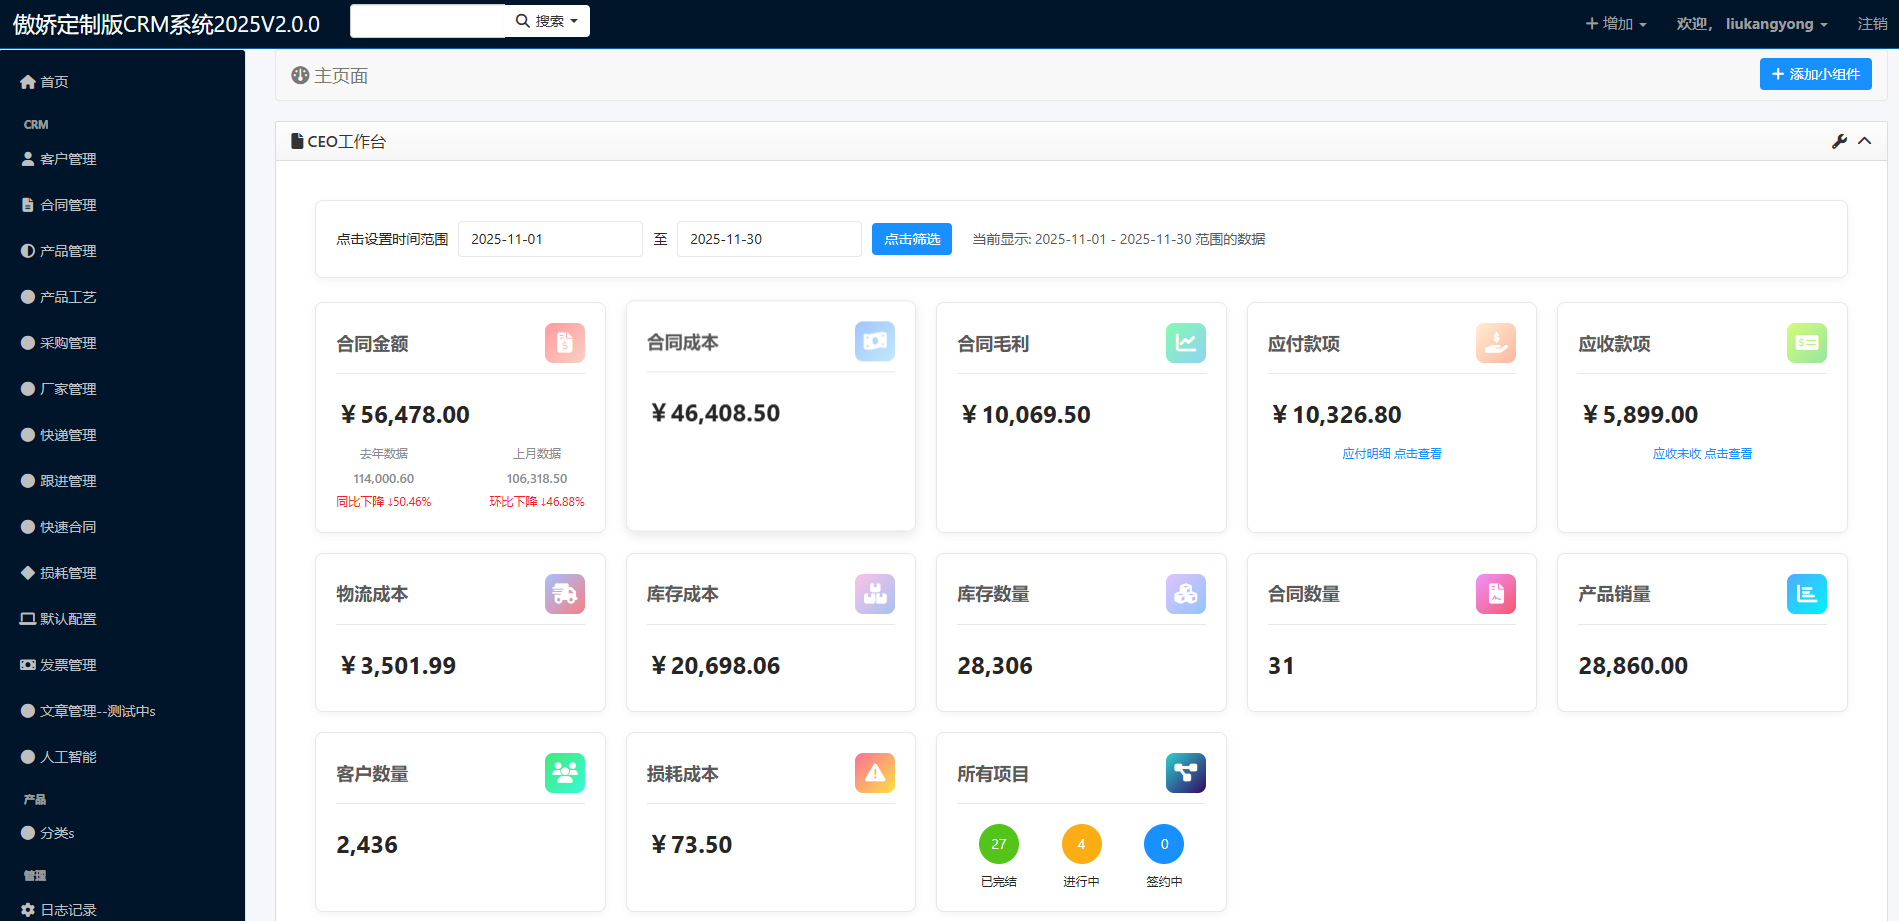Click the green 已完结 count circle

coord(998,844)
